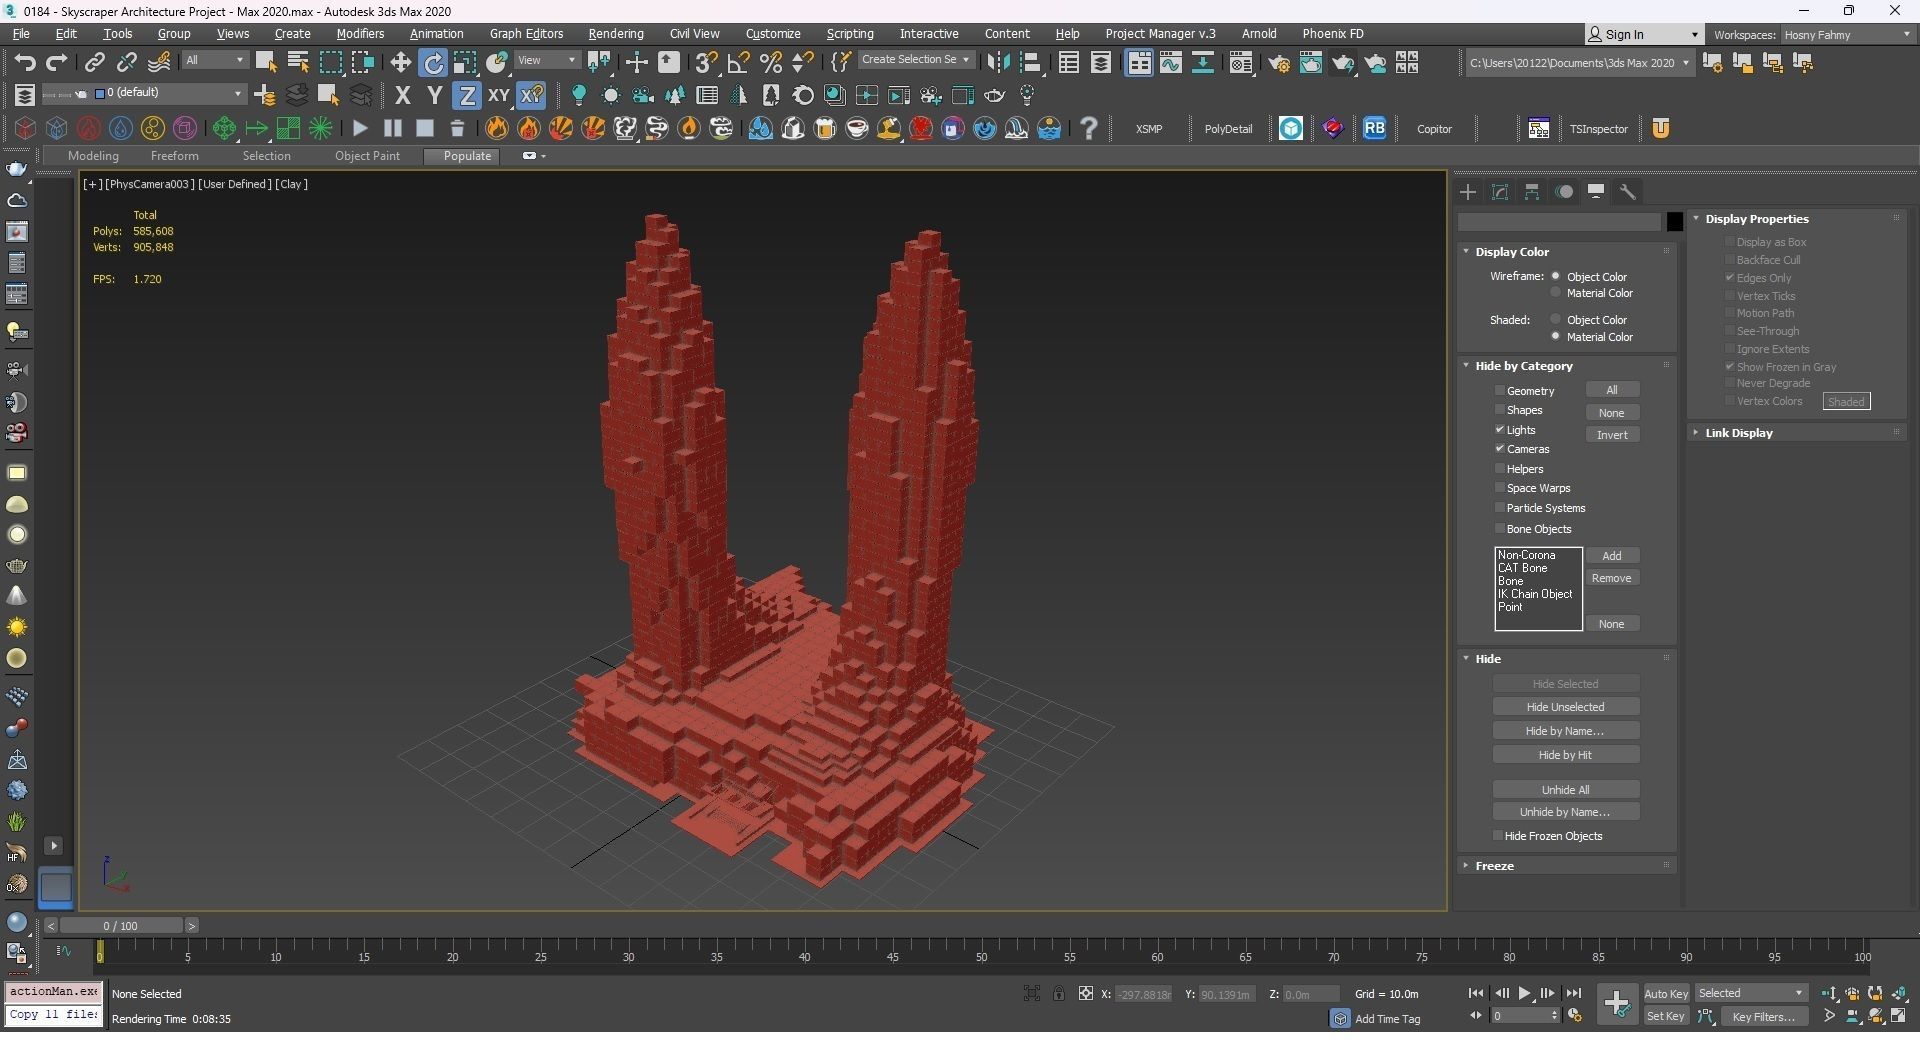Click the large Set Keys plus button
This screenshot has width=1920, height=1040.
click(x=1616, y=1004)
